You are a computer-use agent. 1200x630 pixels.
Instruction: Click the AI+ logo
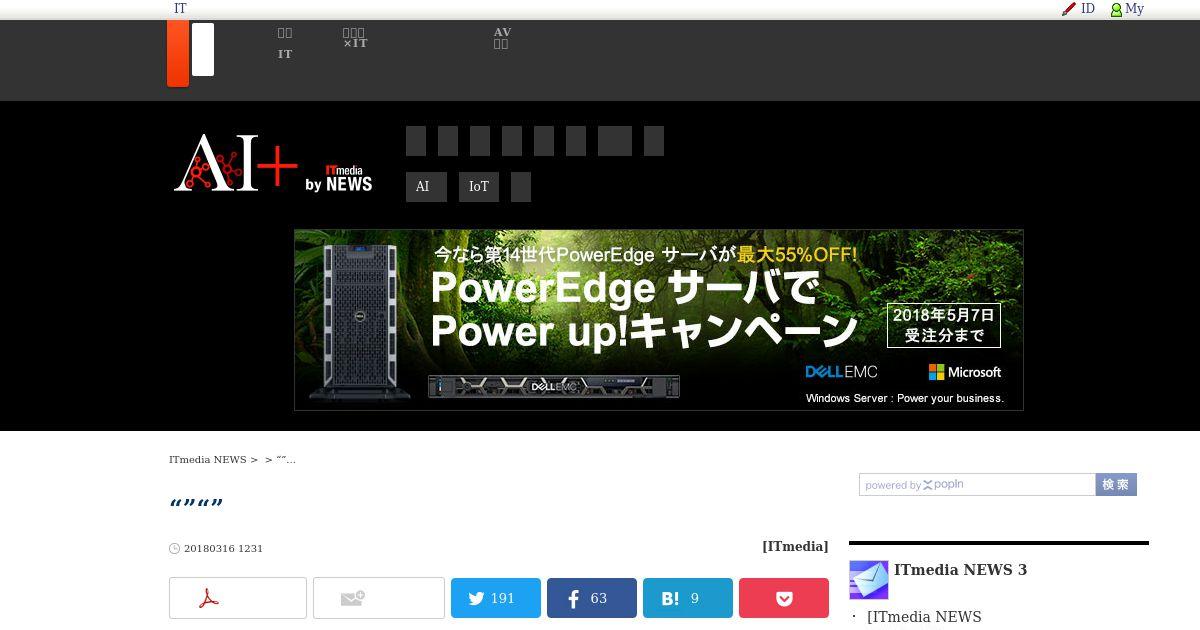coord(236,163)
